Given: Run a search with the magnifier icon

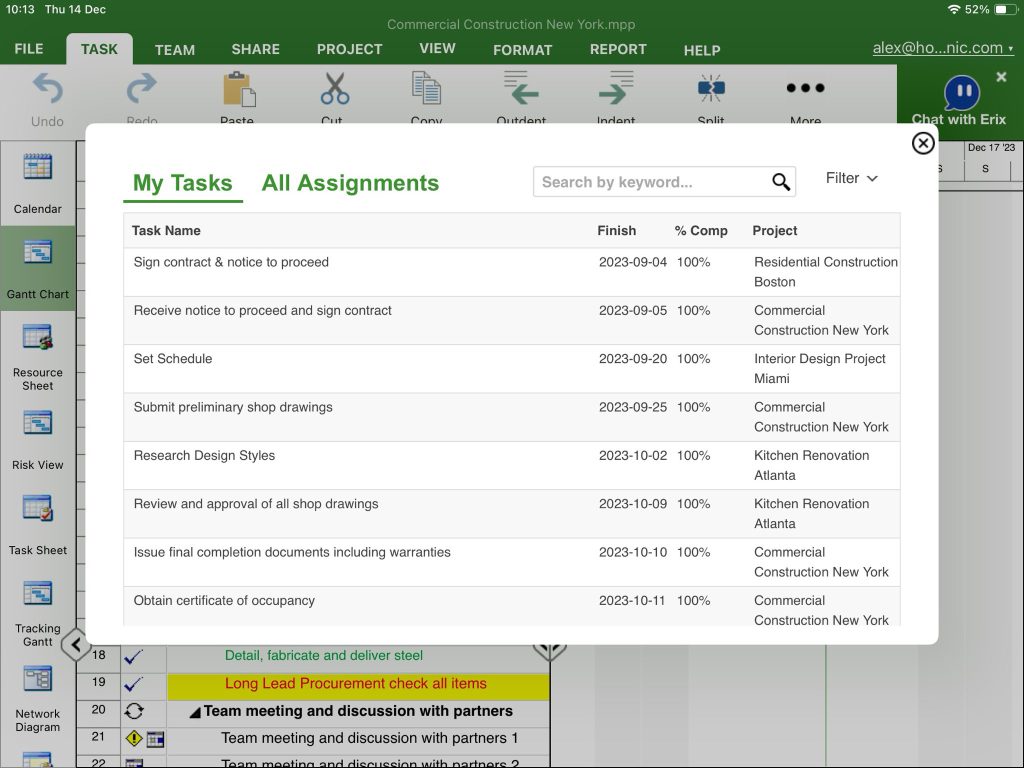Looking at the screenshot, I should tap(781, 182).
